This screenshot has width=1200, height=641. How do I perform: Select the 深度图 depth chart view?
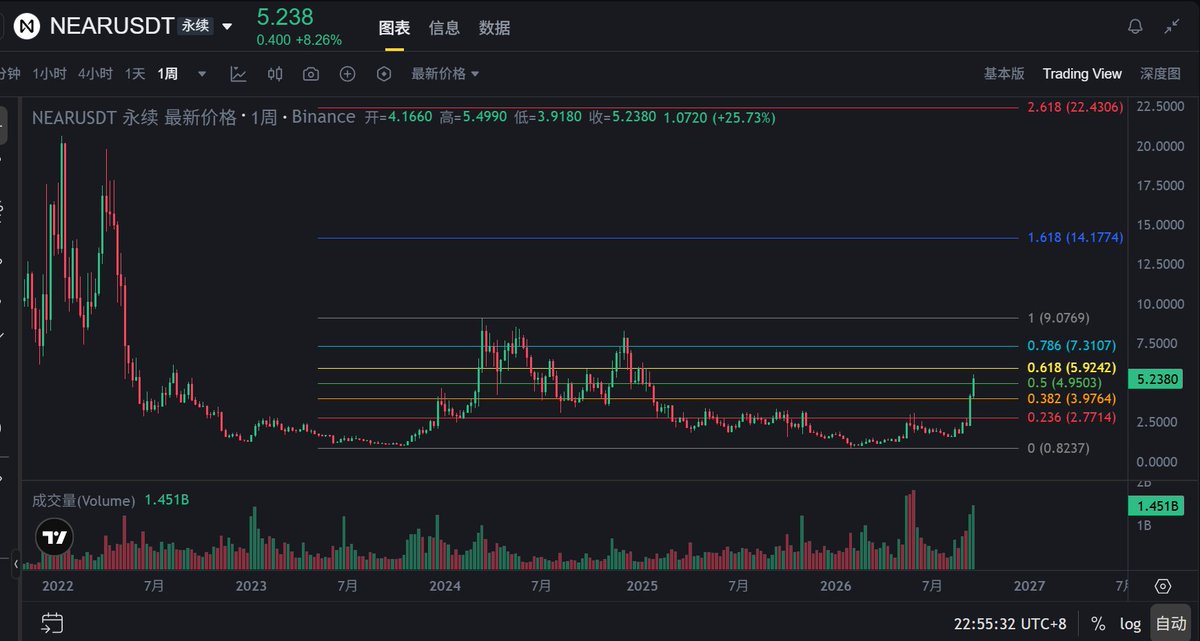1160,73
